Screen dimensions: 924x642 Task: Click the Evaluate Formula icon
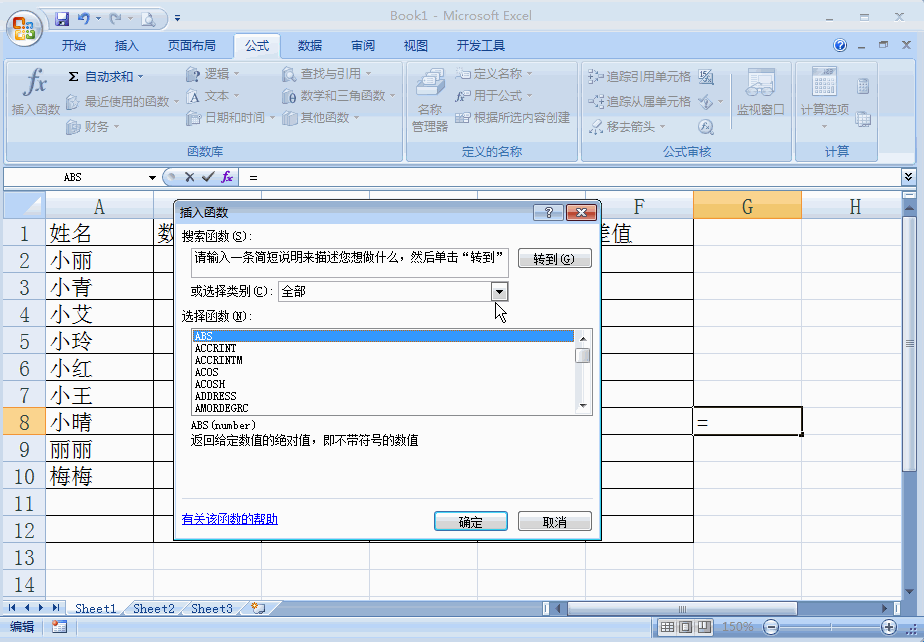click(x=706, y=126)
